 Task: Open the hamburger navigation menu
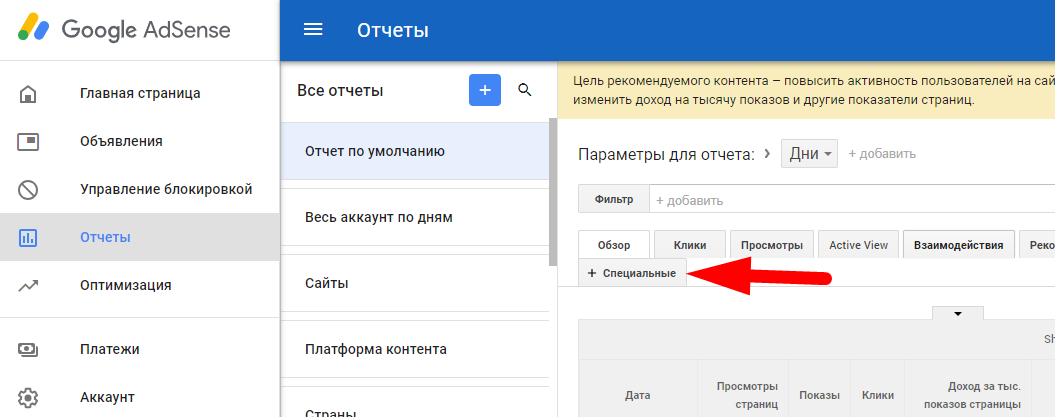tap(313, 30)
